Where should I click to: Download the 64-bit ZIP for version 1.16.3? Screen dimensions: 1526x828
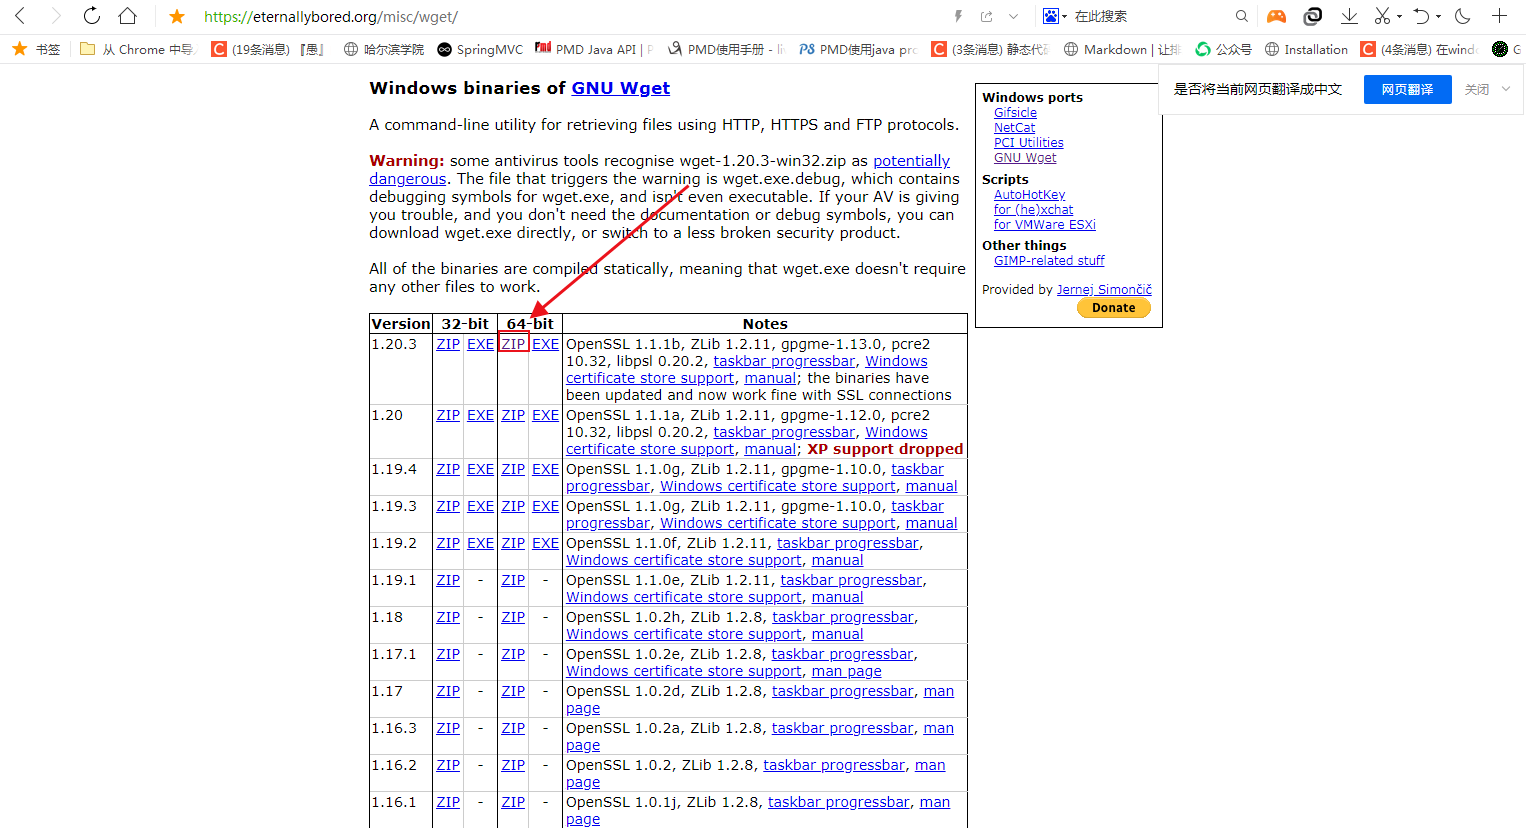tap(513, 728)
